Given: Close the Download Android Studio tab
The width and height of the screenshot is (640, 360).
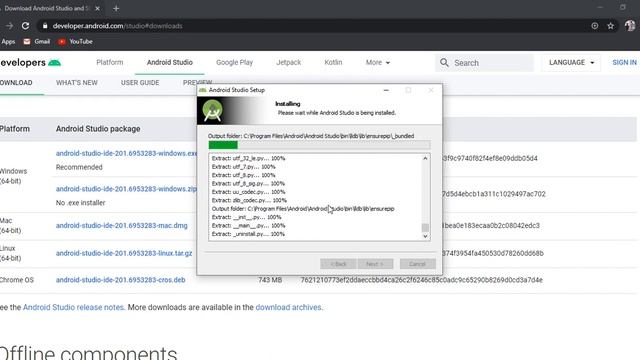Looking at the screenshot, I should 97,8.
